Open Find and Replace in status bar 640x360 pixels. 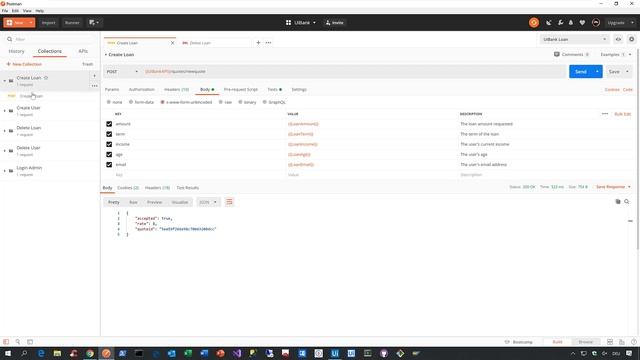[18, 342]
